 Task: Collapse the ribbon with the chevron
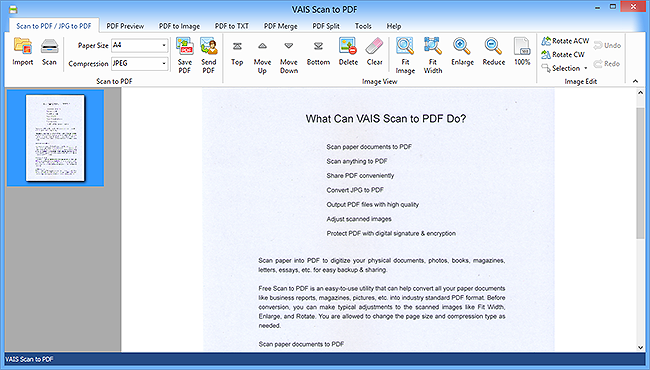(x=635, y=81)
